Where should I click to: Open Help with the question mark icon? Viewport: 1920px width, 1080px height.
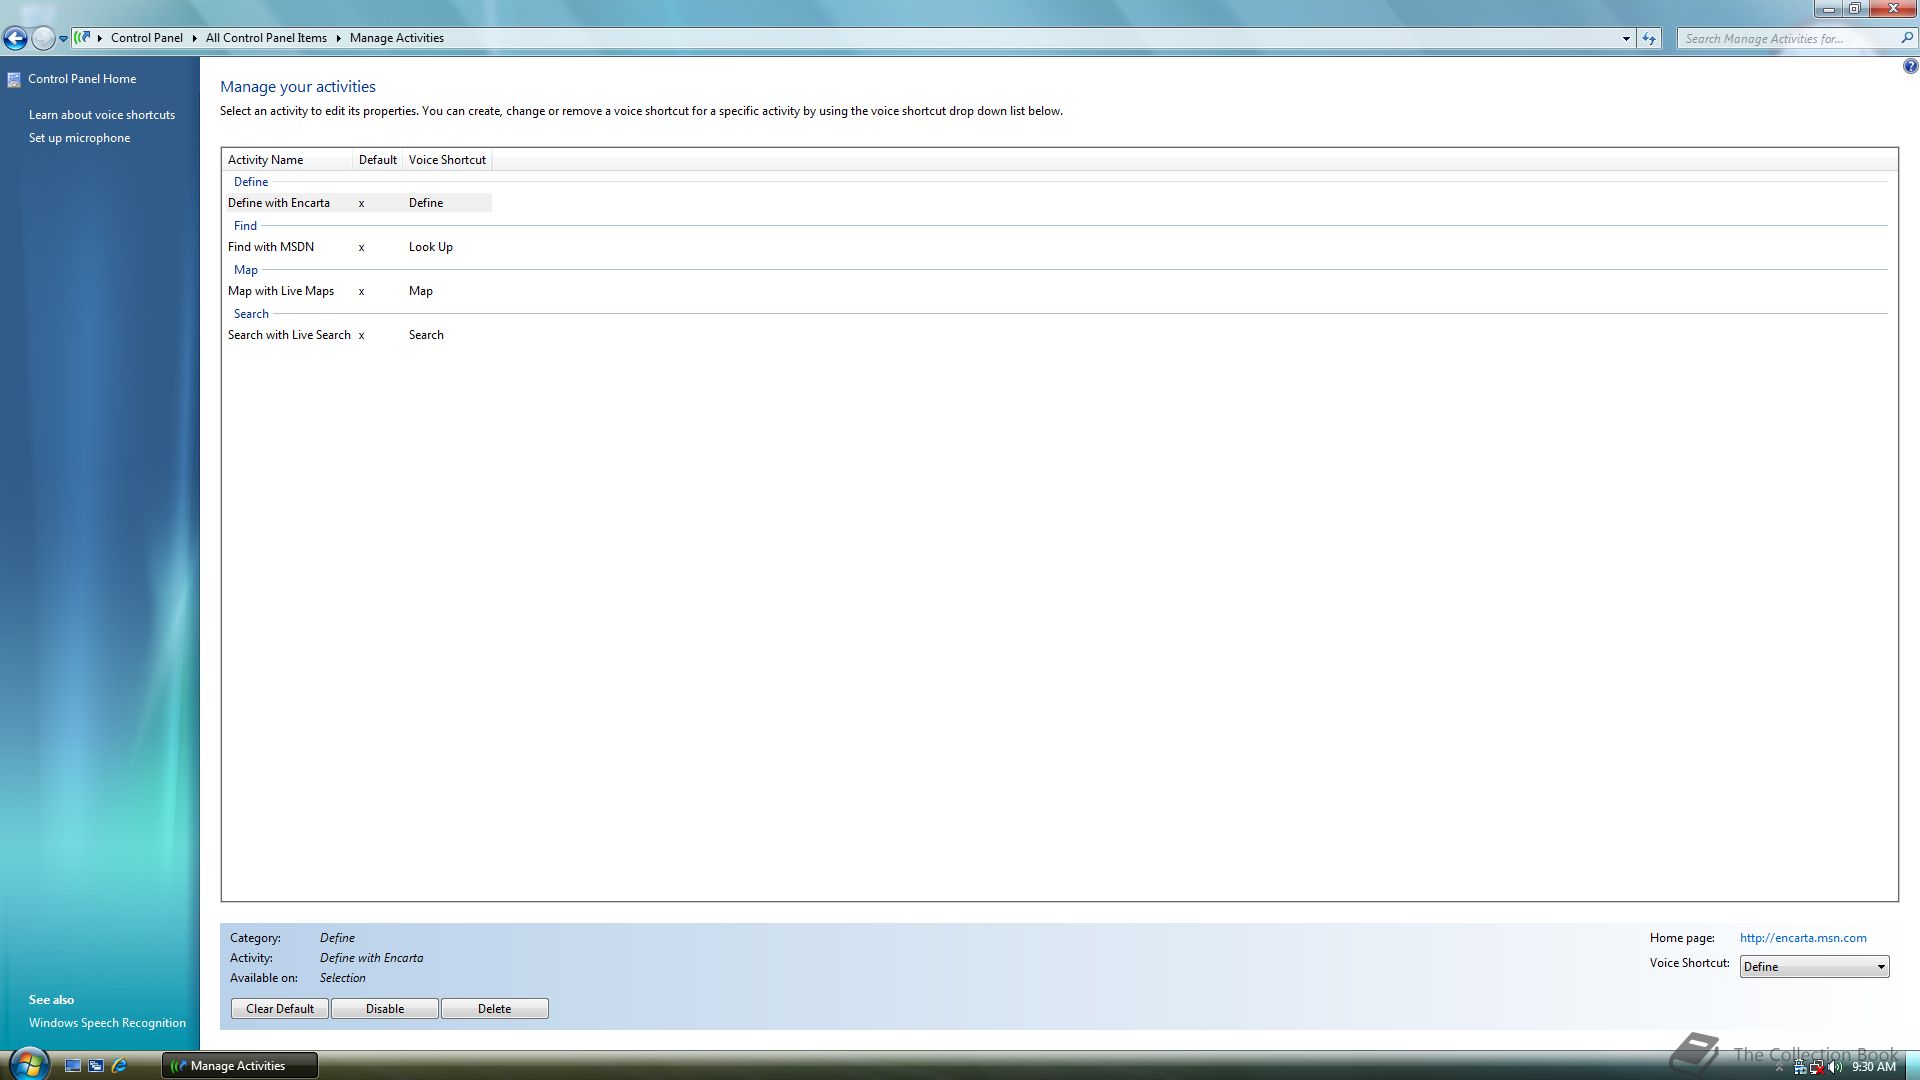(x=1910, y=66)
